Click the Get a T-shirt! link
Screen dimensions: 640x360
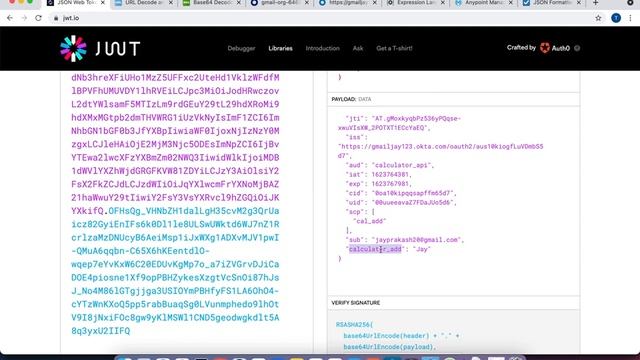point(394,48)
